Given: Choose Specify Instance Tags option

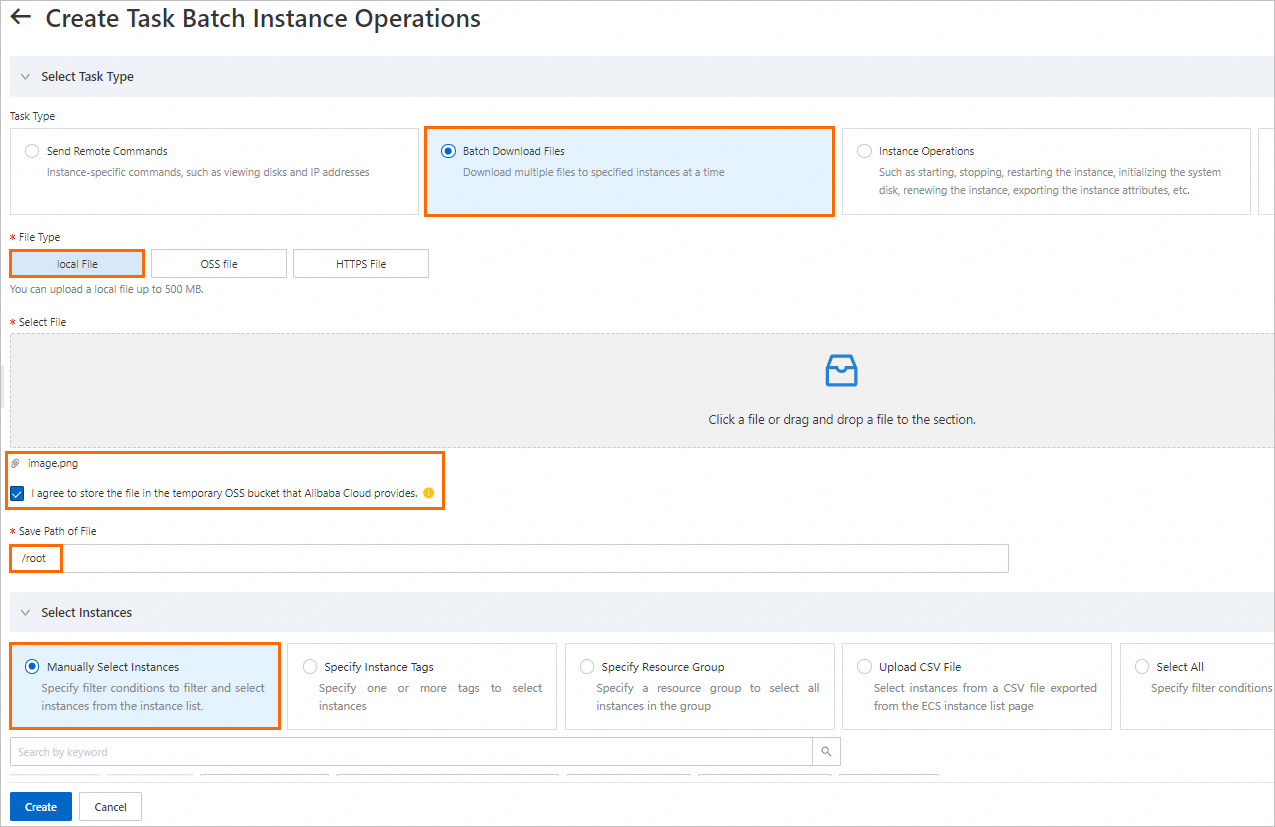Looking at the screenshot, I should coord(310,667).
